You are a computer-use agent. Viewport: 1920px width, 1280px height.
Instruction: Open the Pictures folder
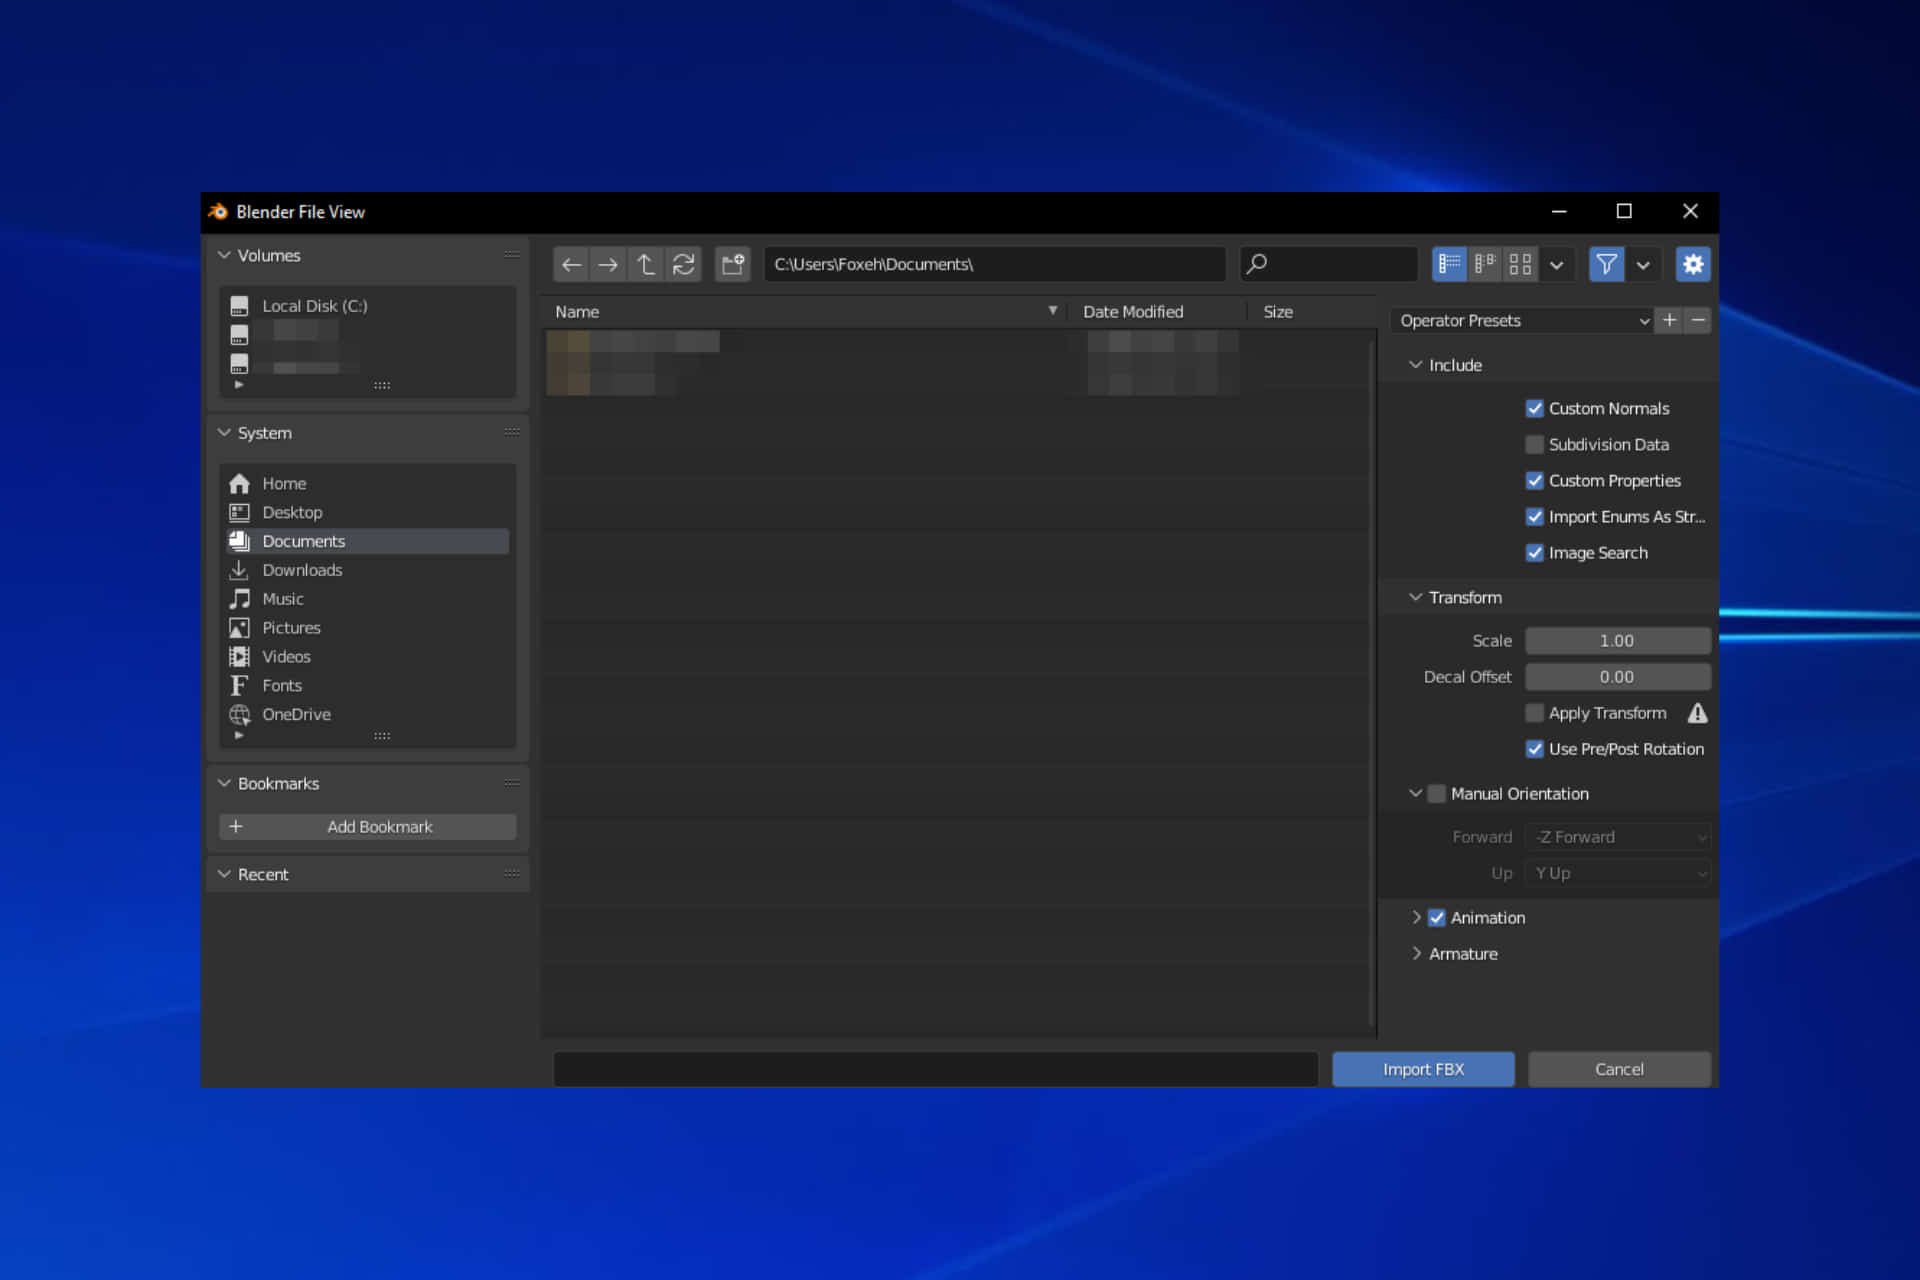click(x=367, y=628)
